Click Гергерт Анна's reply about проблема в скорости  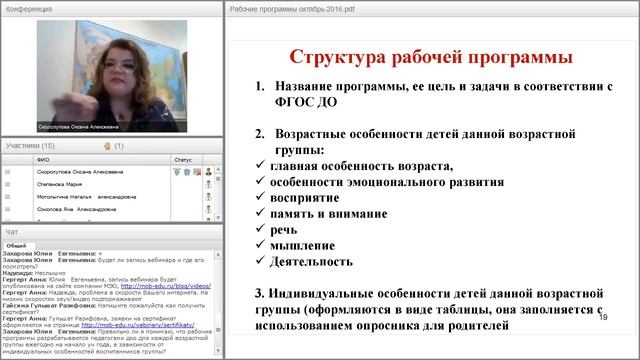106,296
